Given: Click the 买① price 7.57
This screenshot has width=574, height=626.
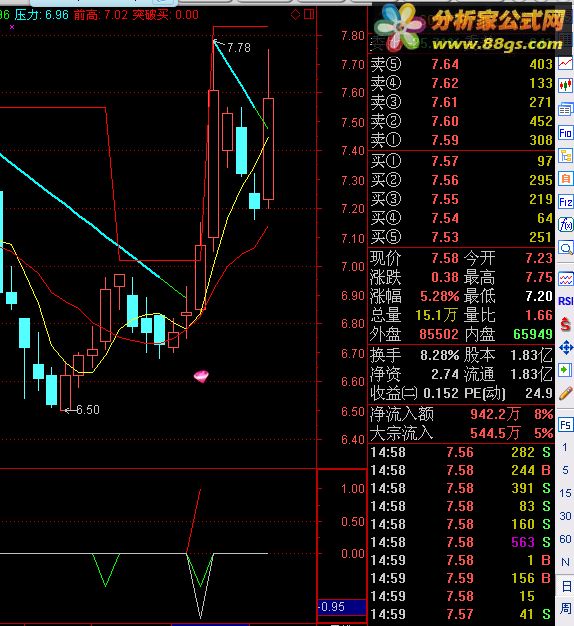Looking at the screenshot, I should pos(445,161).
